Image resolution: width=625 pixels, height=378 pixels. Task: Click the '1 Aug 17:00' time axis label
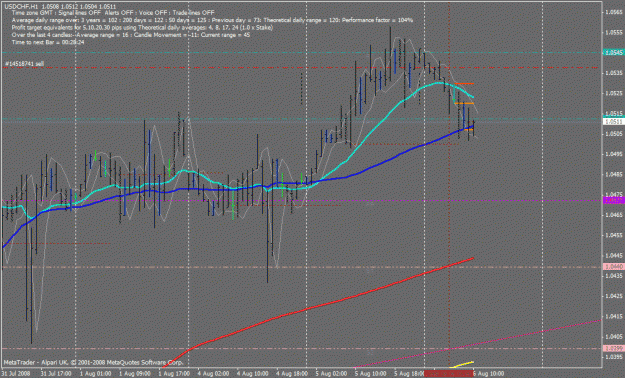[x=174, y=374]
